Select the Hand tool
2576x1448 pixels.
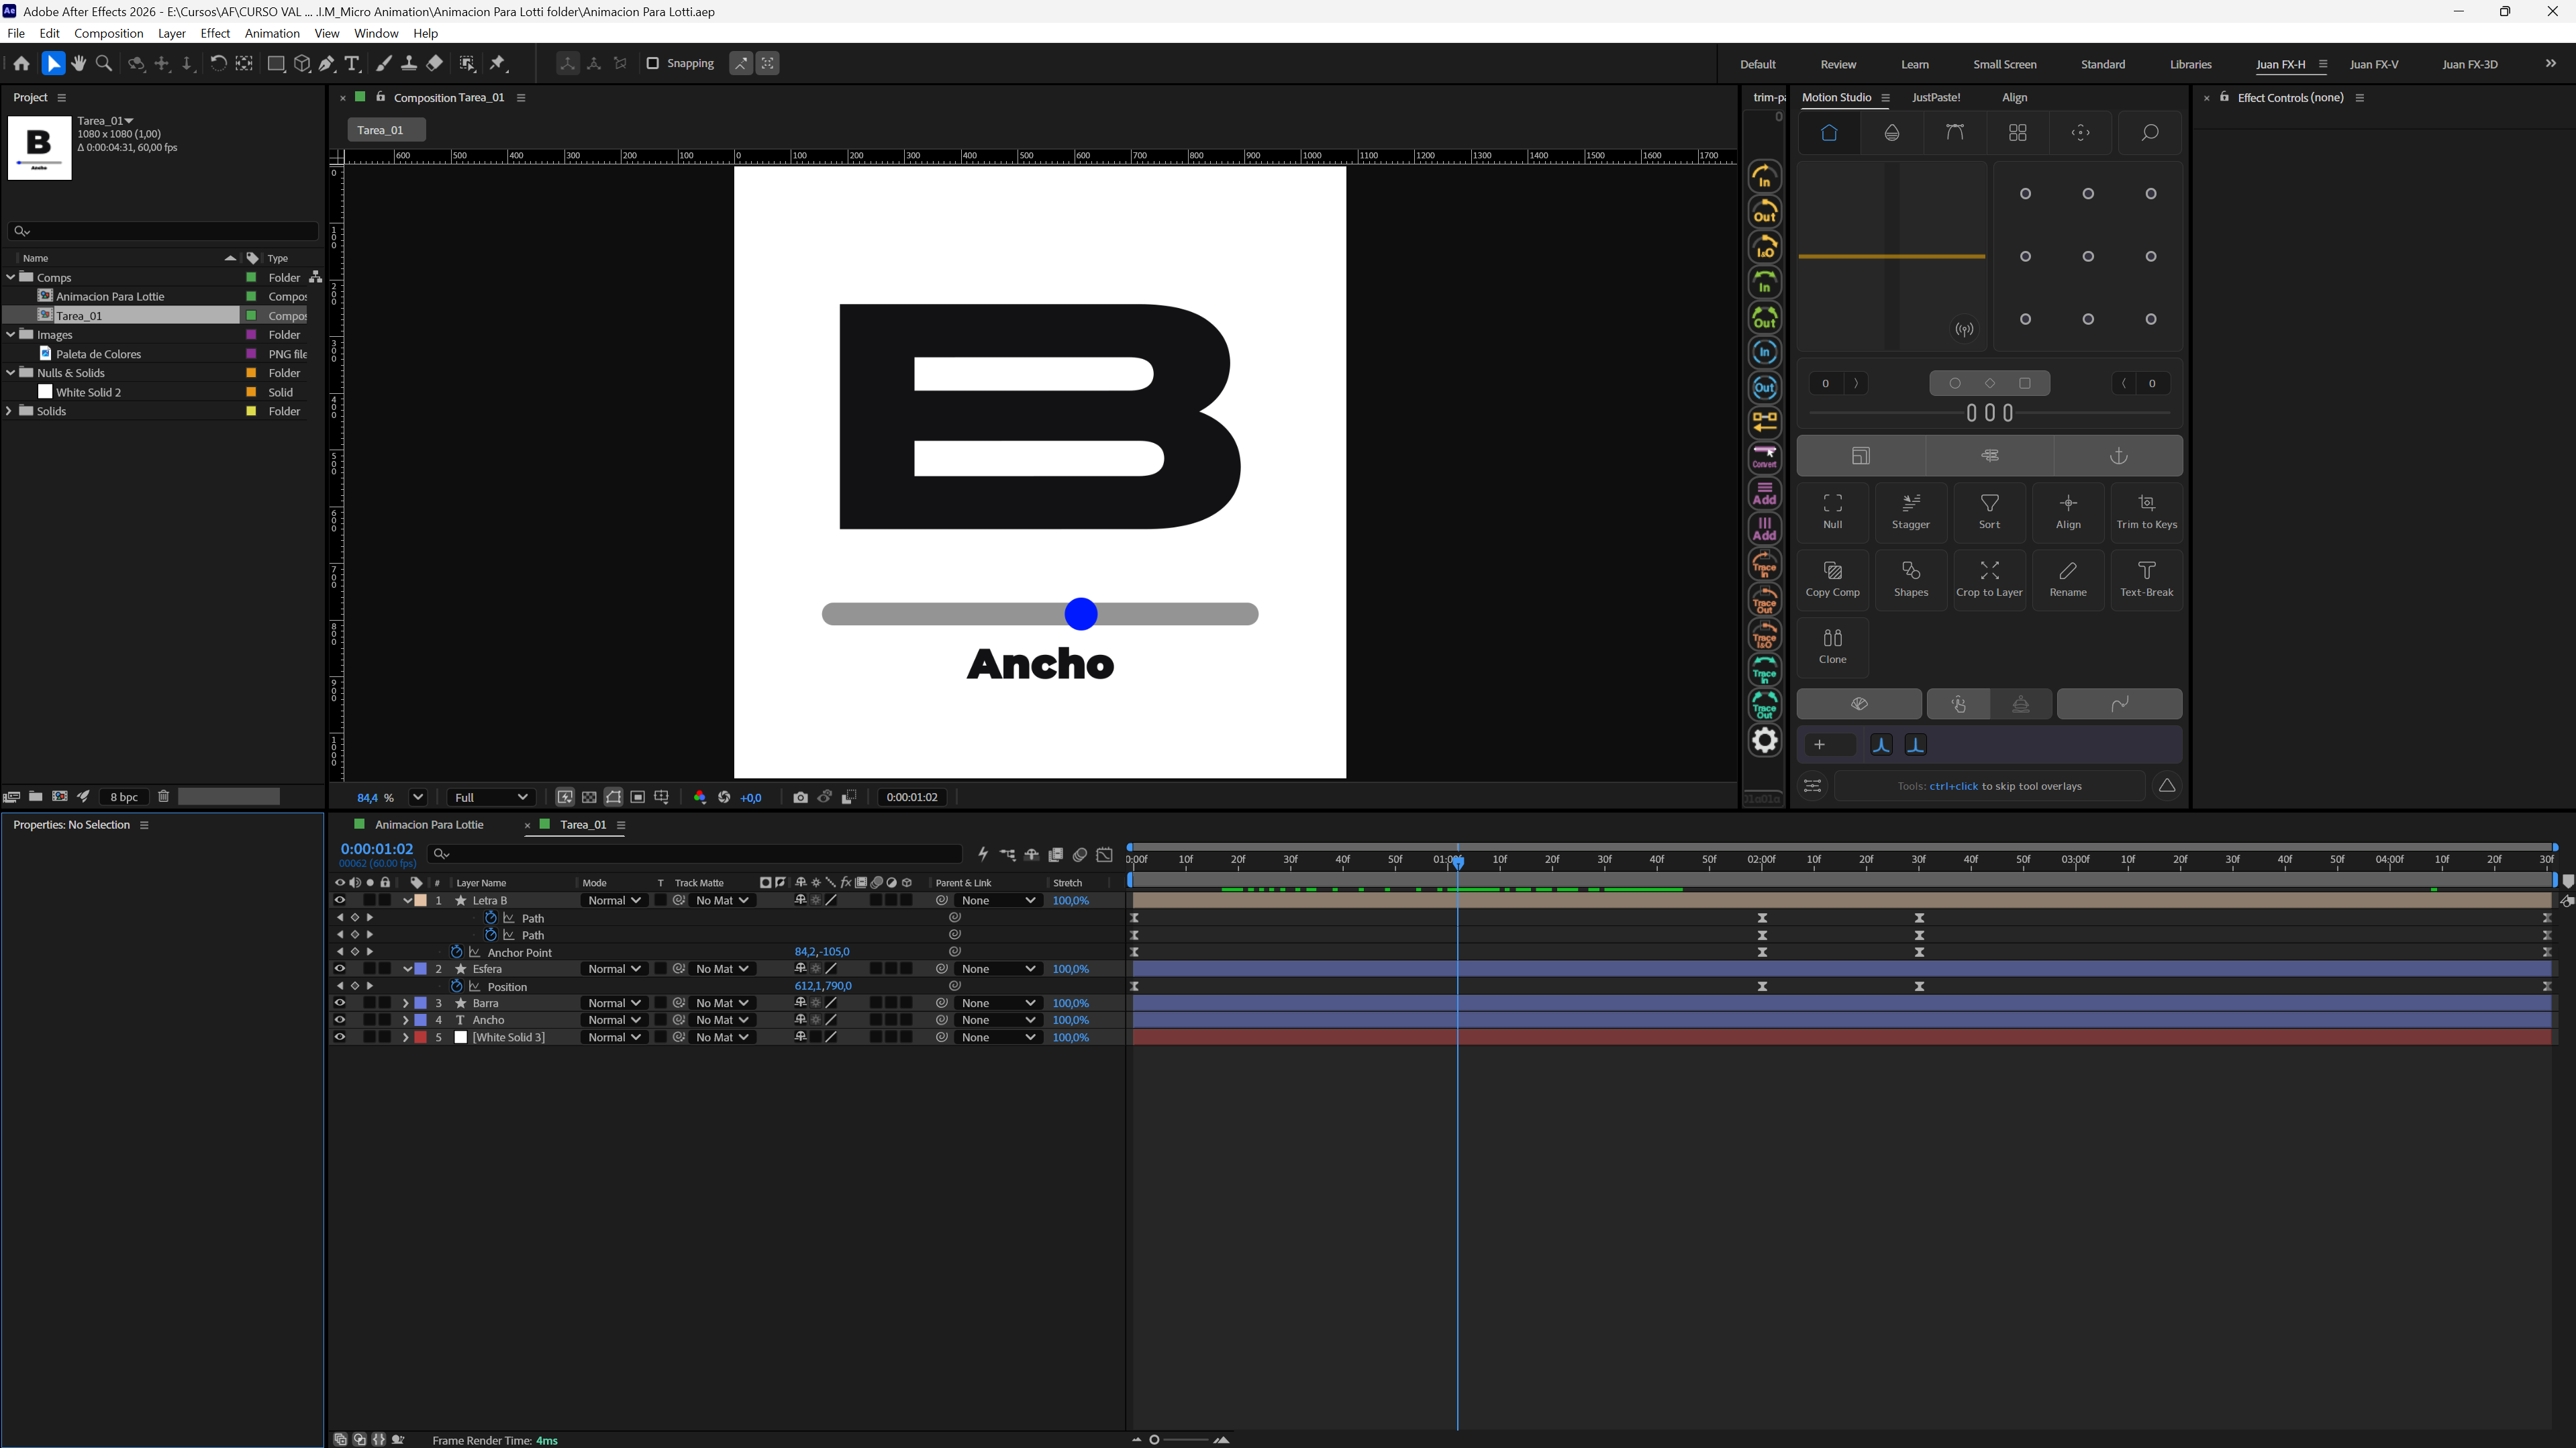tap(79, 63)
